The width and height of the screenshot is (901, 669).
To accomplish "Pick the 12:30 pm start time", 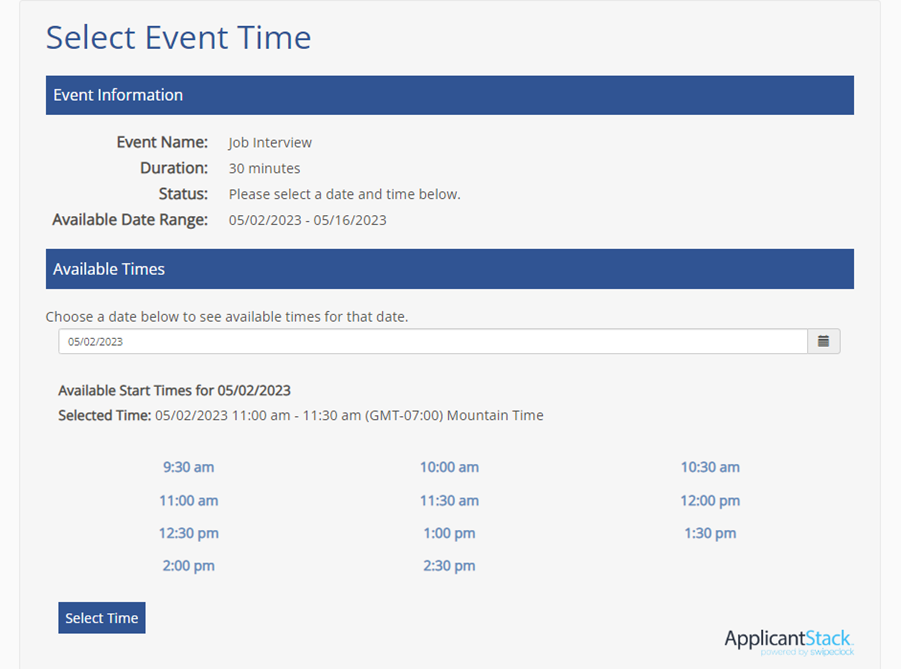I will (x=188, y=533).
